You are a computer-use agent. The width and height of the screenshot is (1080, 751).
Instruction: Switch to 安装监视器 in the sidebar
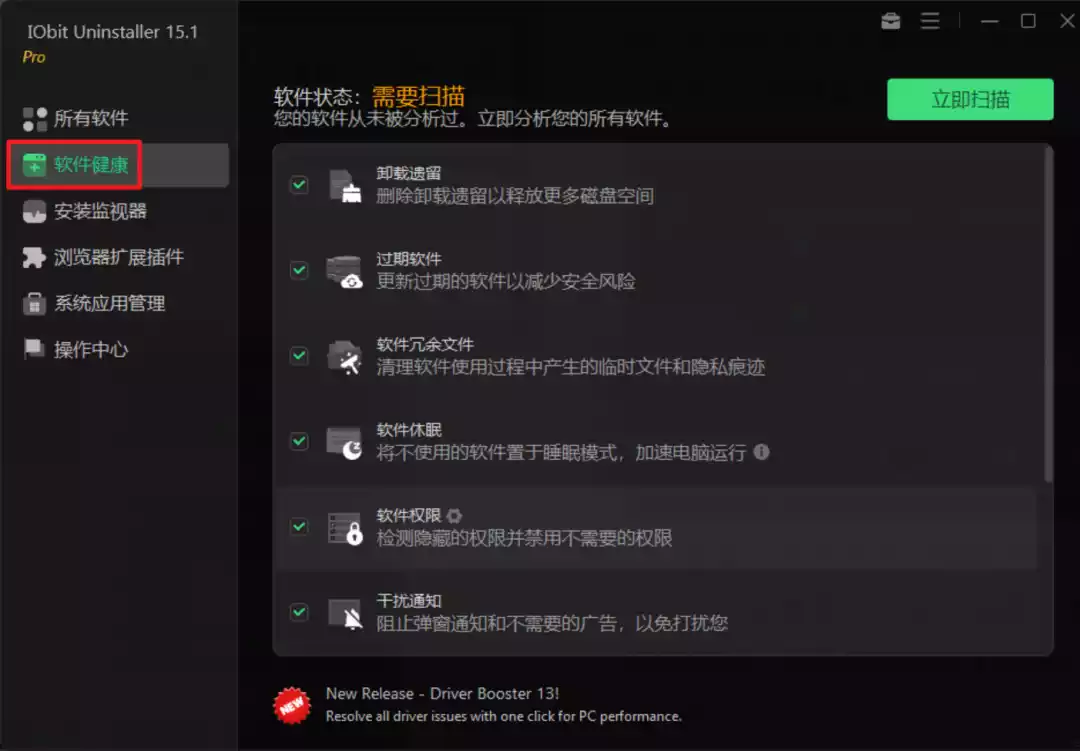pos(99,211)
